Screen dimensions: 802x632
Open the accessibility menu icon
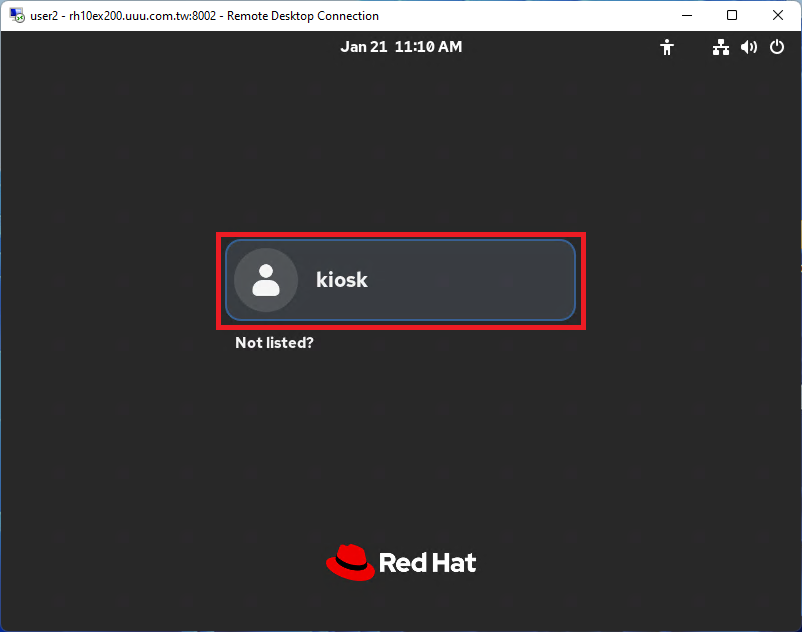click(667, 47)
